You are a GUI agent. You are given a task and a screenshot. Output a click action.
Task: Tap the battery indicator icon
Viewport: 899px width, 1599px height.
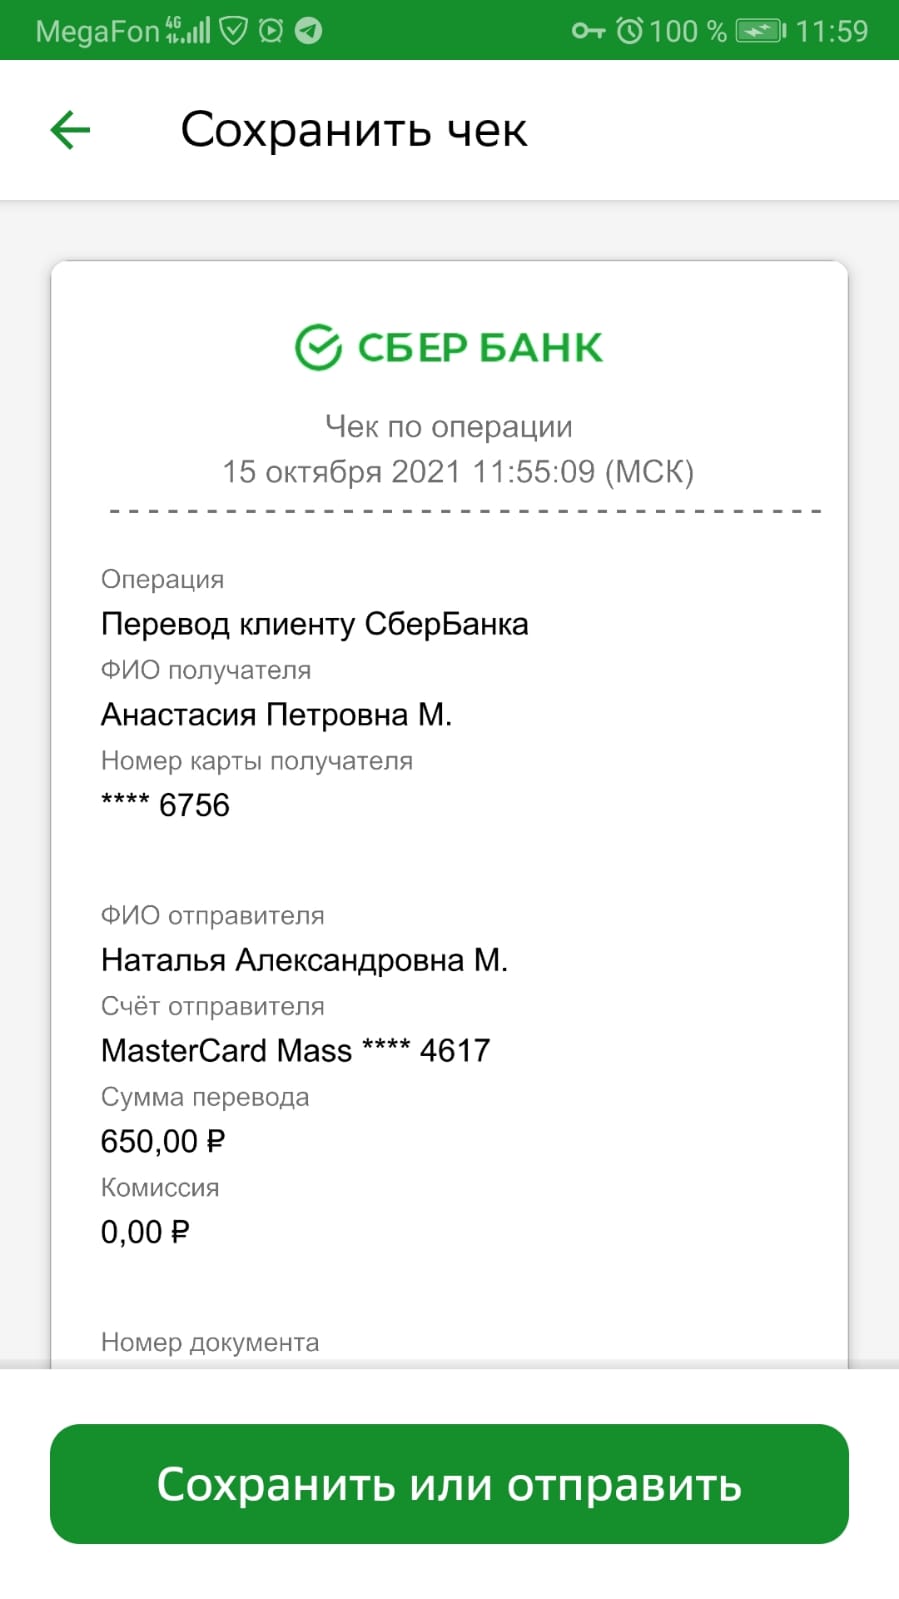tap(760, 31)
